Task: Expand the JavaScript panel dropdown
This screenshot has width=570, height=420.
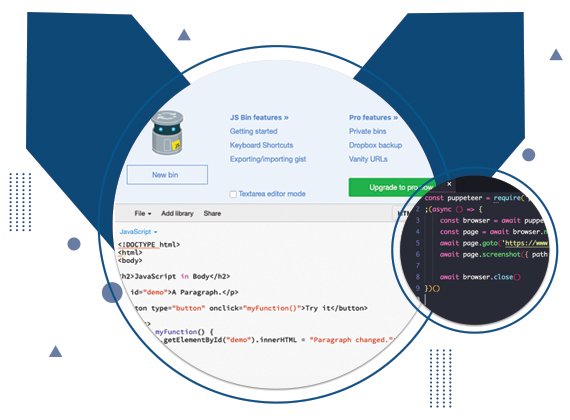Action: pyautogui.click(x=138, y=232)
